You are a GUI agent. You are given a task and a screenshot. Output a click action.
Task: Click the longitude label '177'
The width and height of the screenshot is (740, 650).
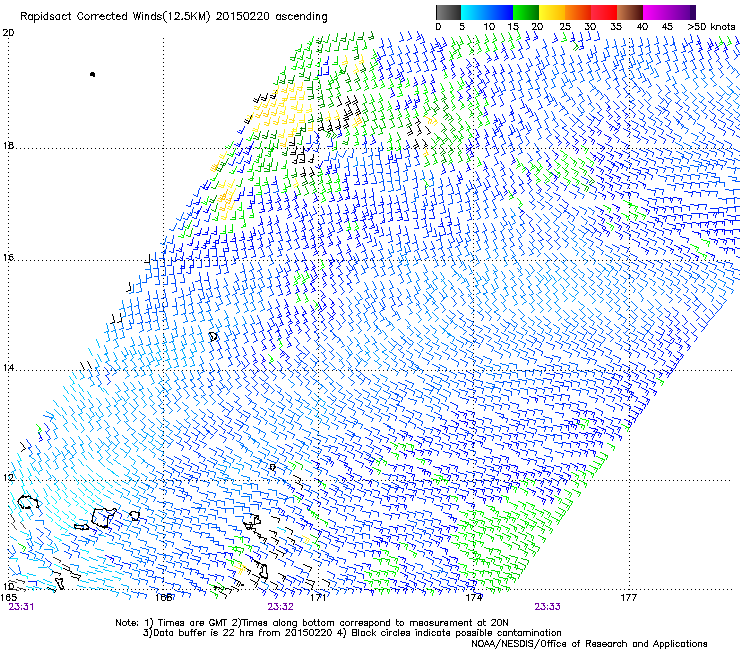[628, 598]
